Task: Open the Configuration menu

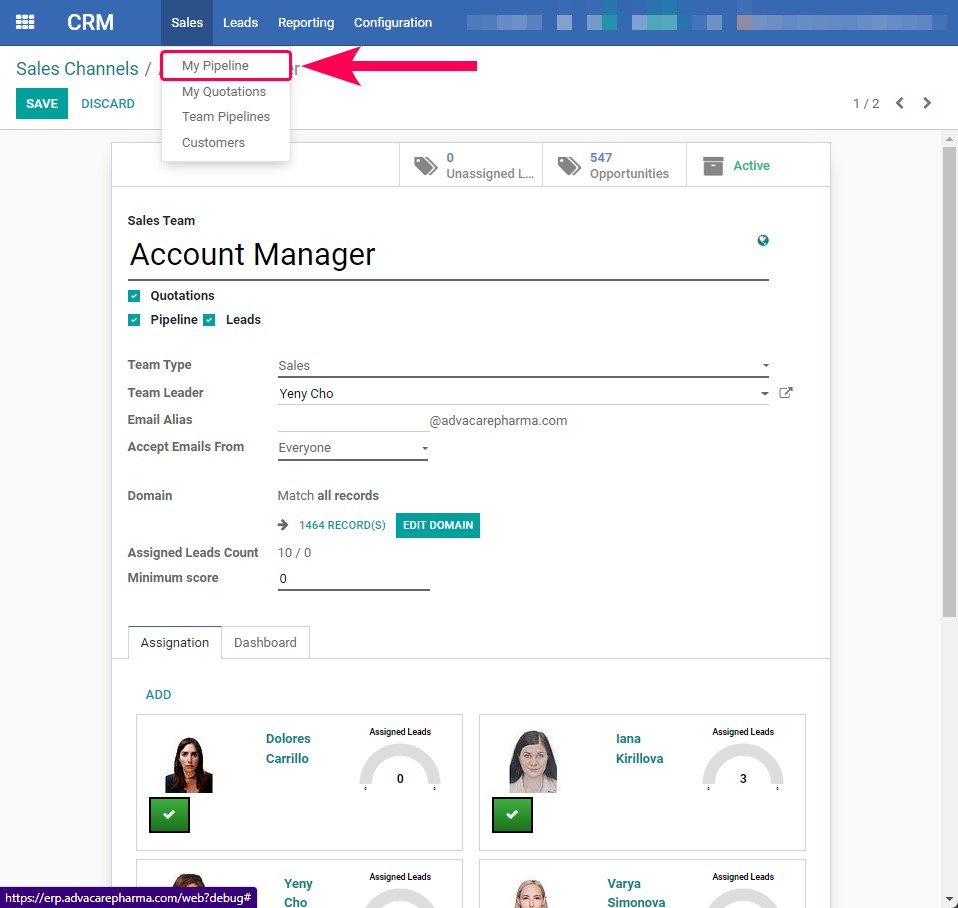Action: (x=393, y=23)
